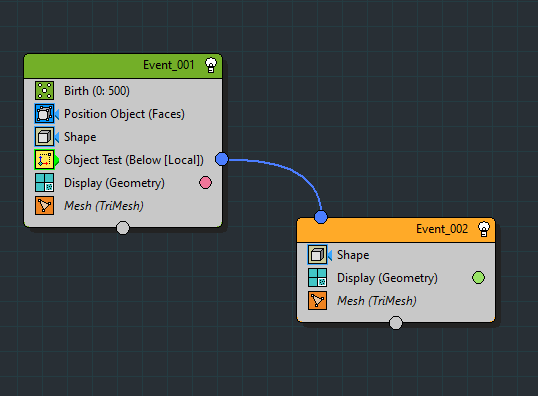This screenshot has width=538, height=396.
Task: Click the blue Object Test output connector
Action: [222, 159]
